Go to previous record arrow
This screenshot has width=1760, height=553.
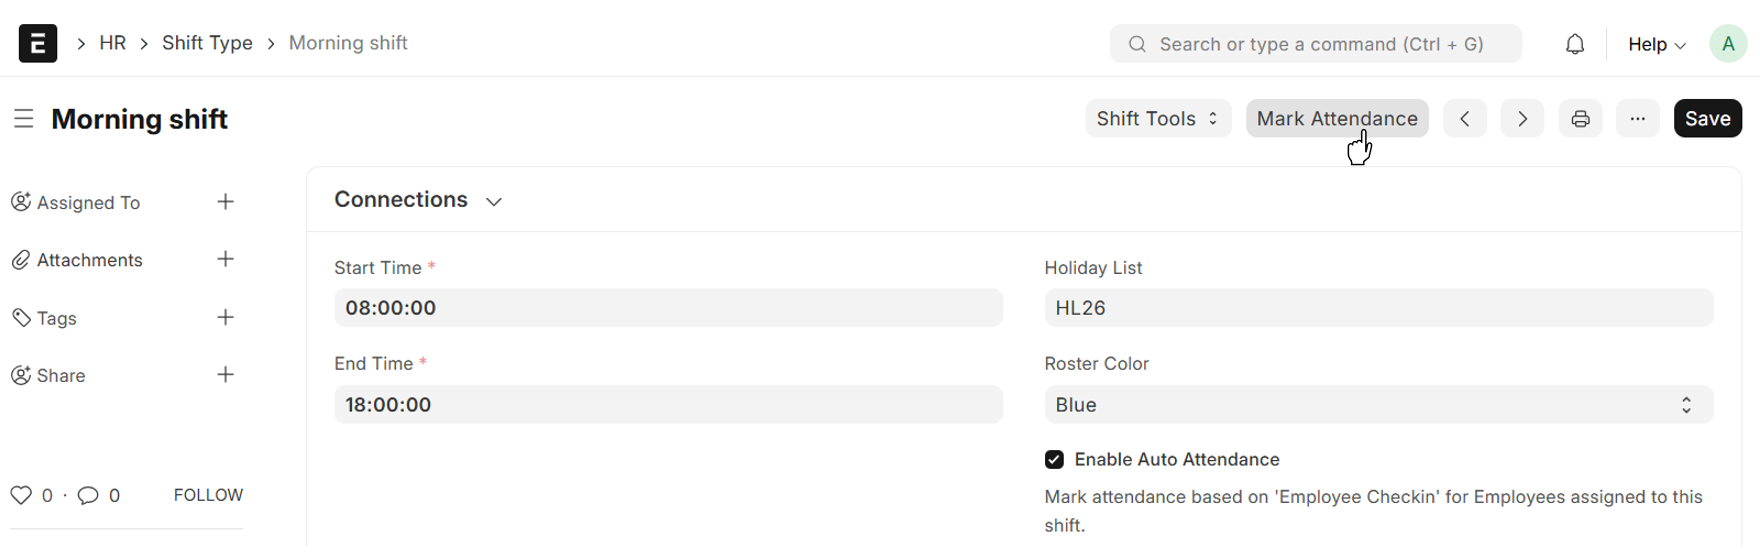[x=1465, y=119]
